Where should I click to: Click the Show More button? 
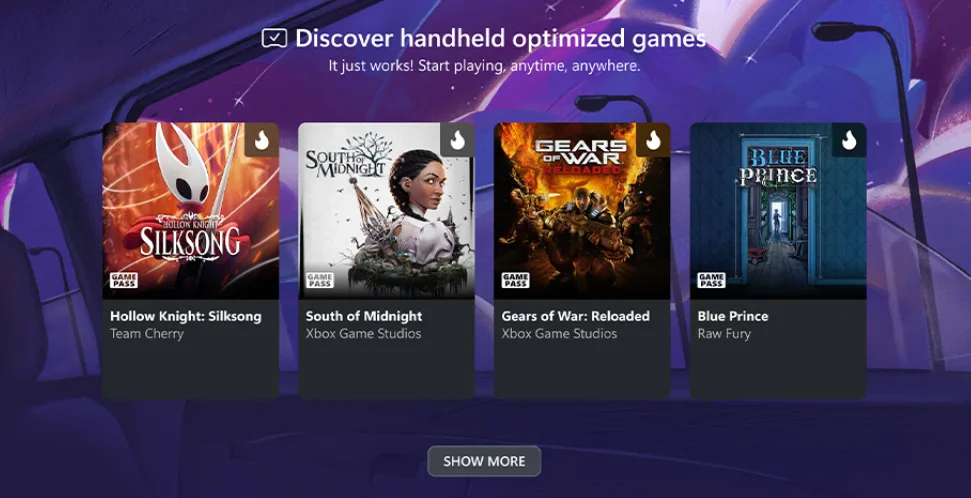point(484,461)
